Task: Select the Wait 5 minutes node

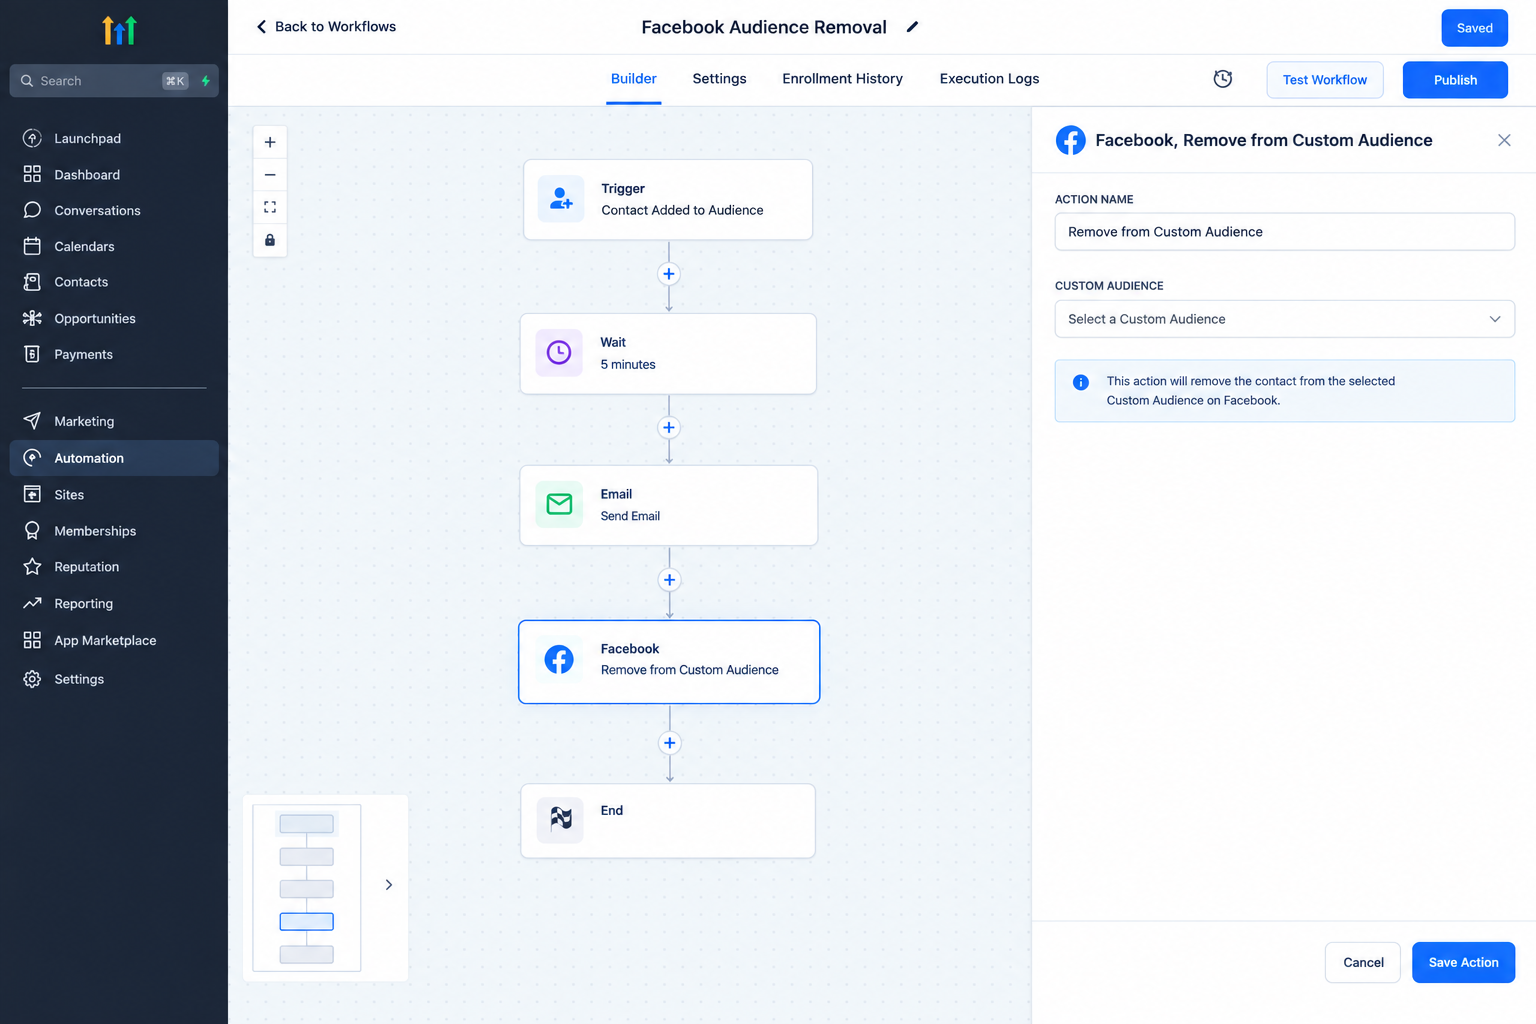Action: [668, 353]
